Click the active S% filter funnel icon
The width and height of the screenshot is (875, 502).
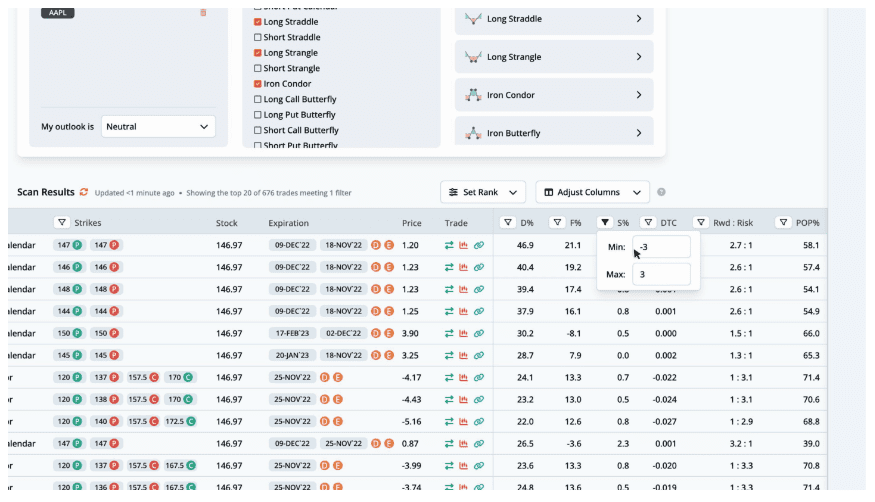(x=605, y=223)
